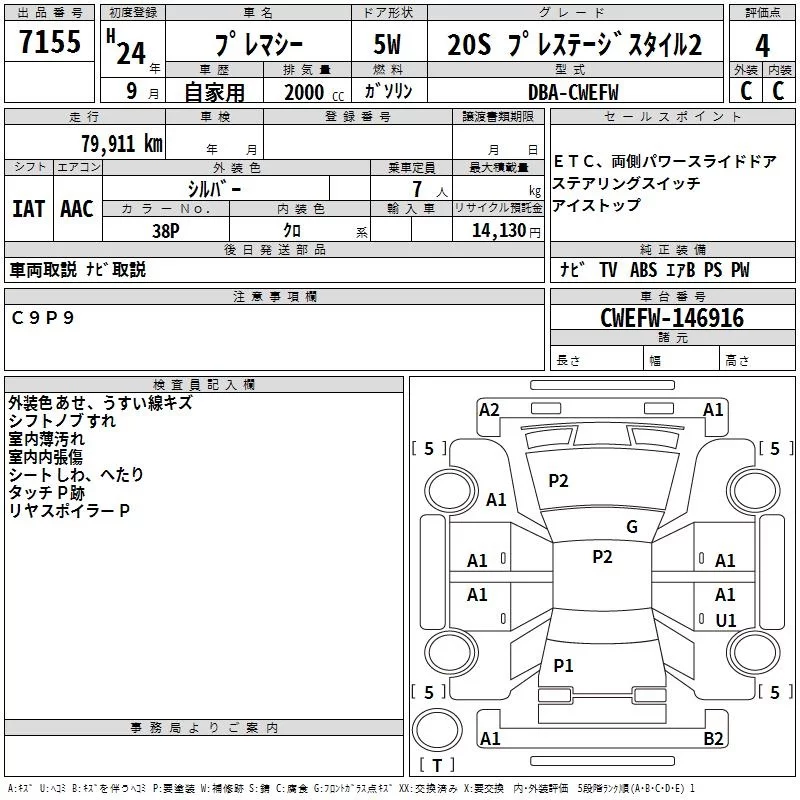Select sales point ステアリングスイッチ

point(627,183)
